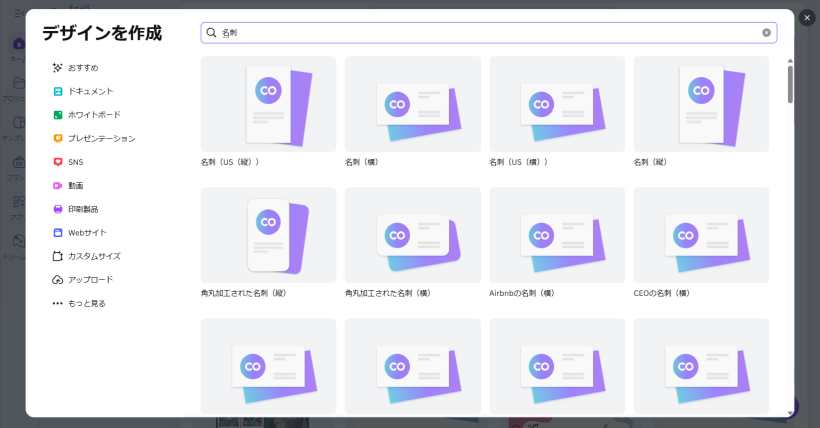
Task: Select the ドキュメント icon in sidebar
Action: 58,91
